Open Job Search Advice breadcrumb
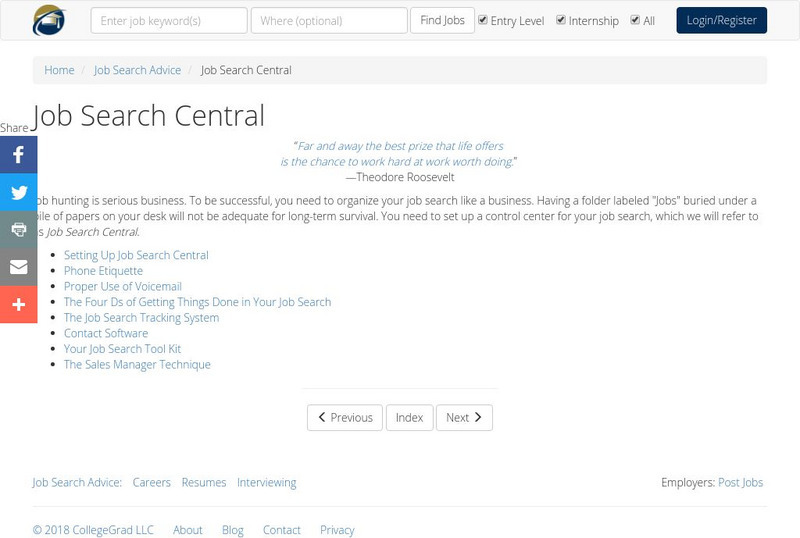The image size is (800, 538). [137, 70]
